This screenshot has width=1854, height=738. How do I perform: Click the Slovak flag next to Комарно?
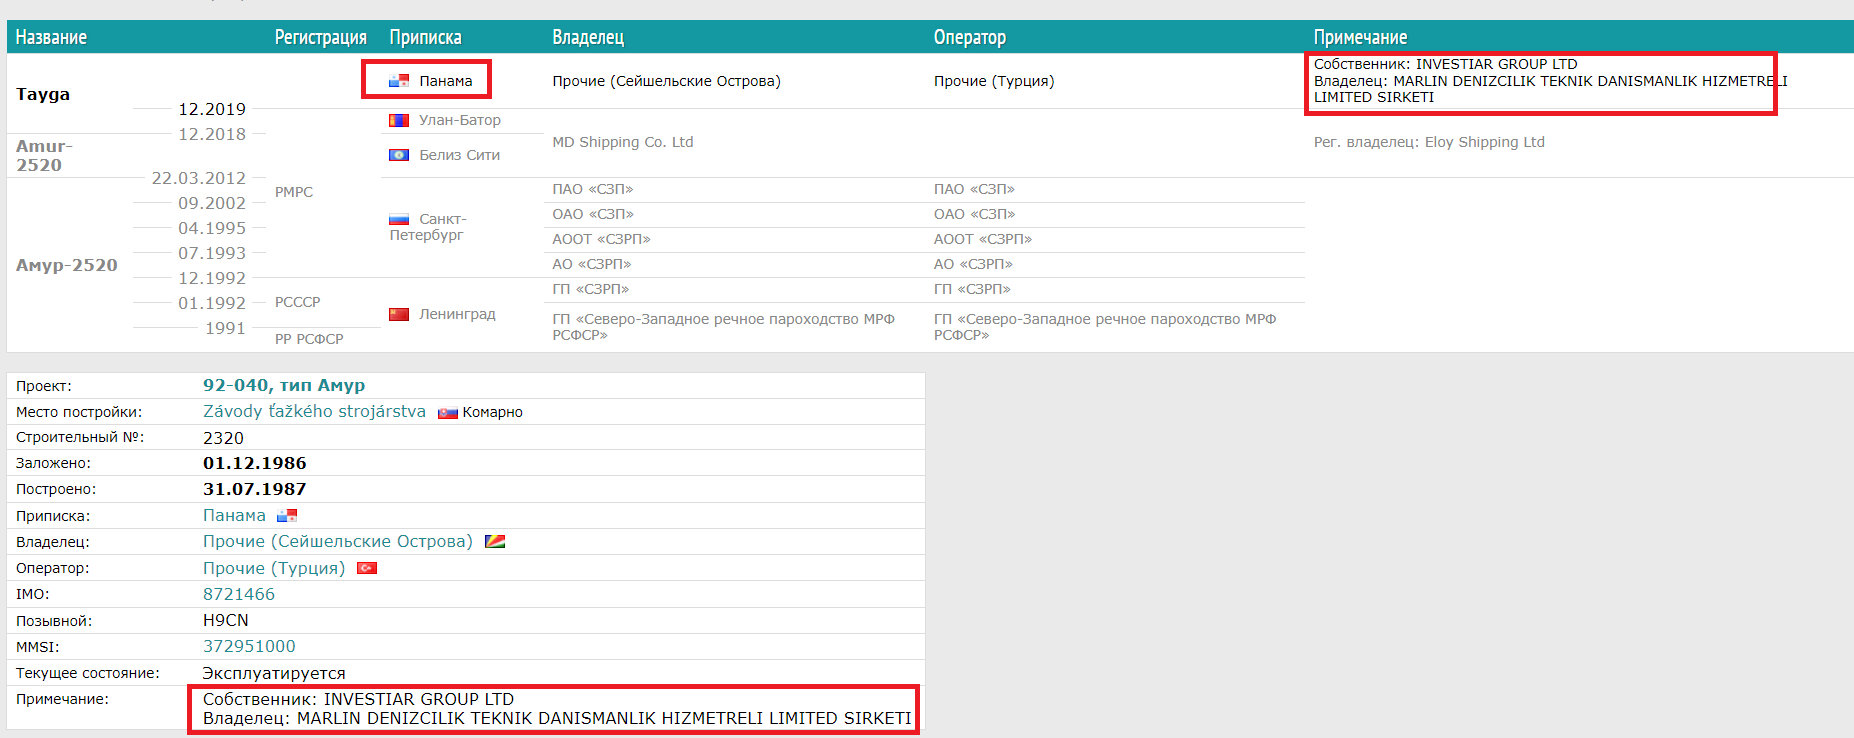[x=447, y=412]
